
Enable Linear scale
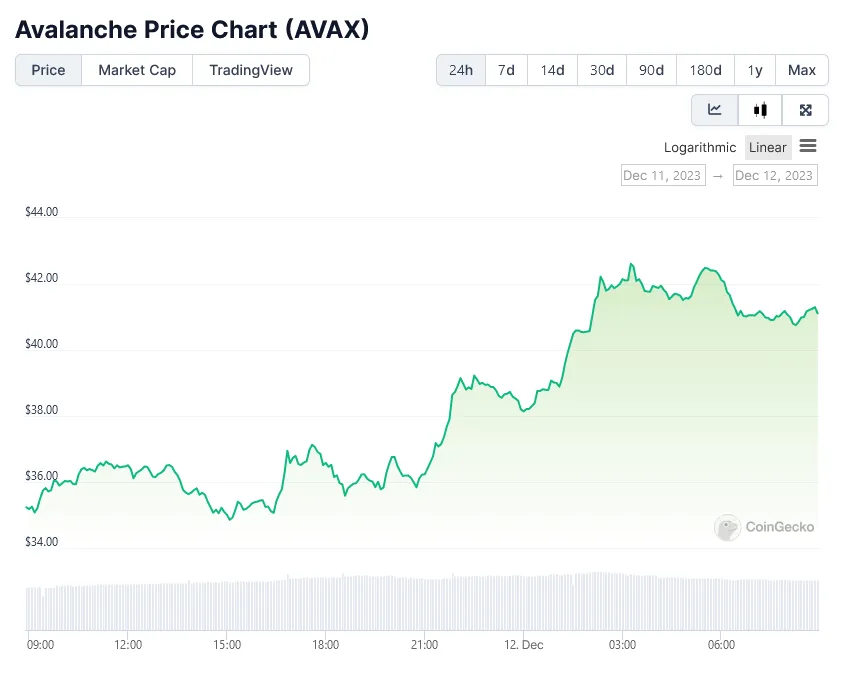767,147
